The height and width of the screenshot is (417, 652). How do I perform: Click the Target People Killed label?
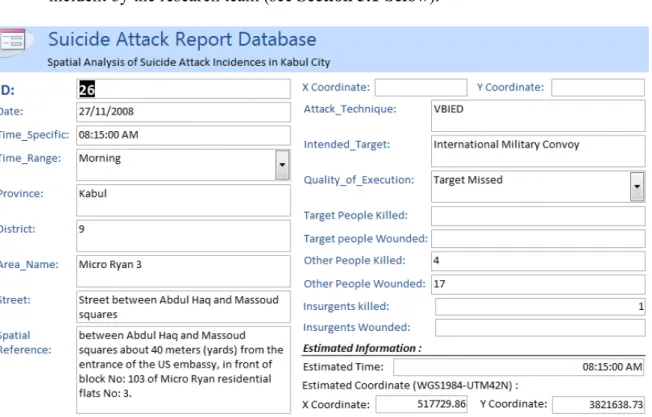[x=356, y=215]
